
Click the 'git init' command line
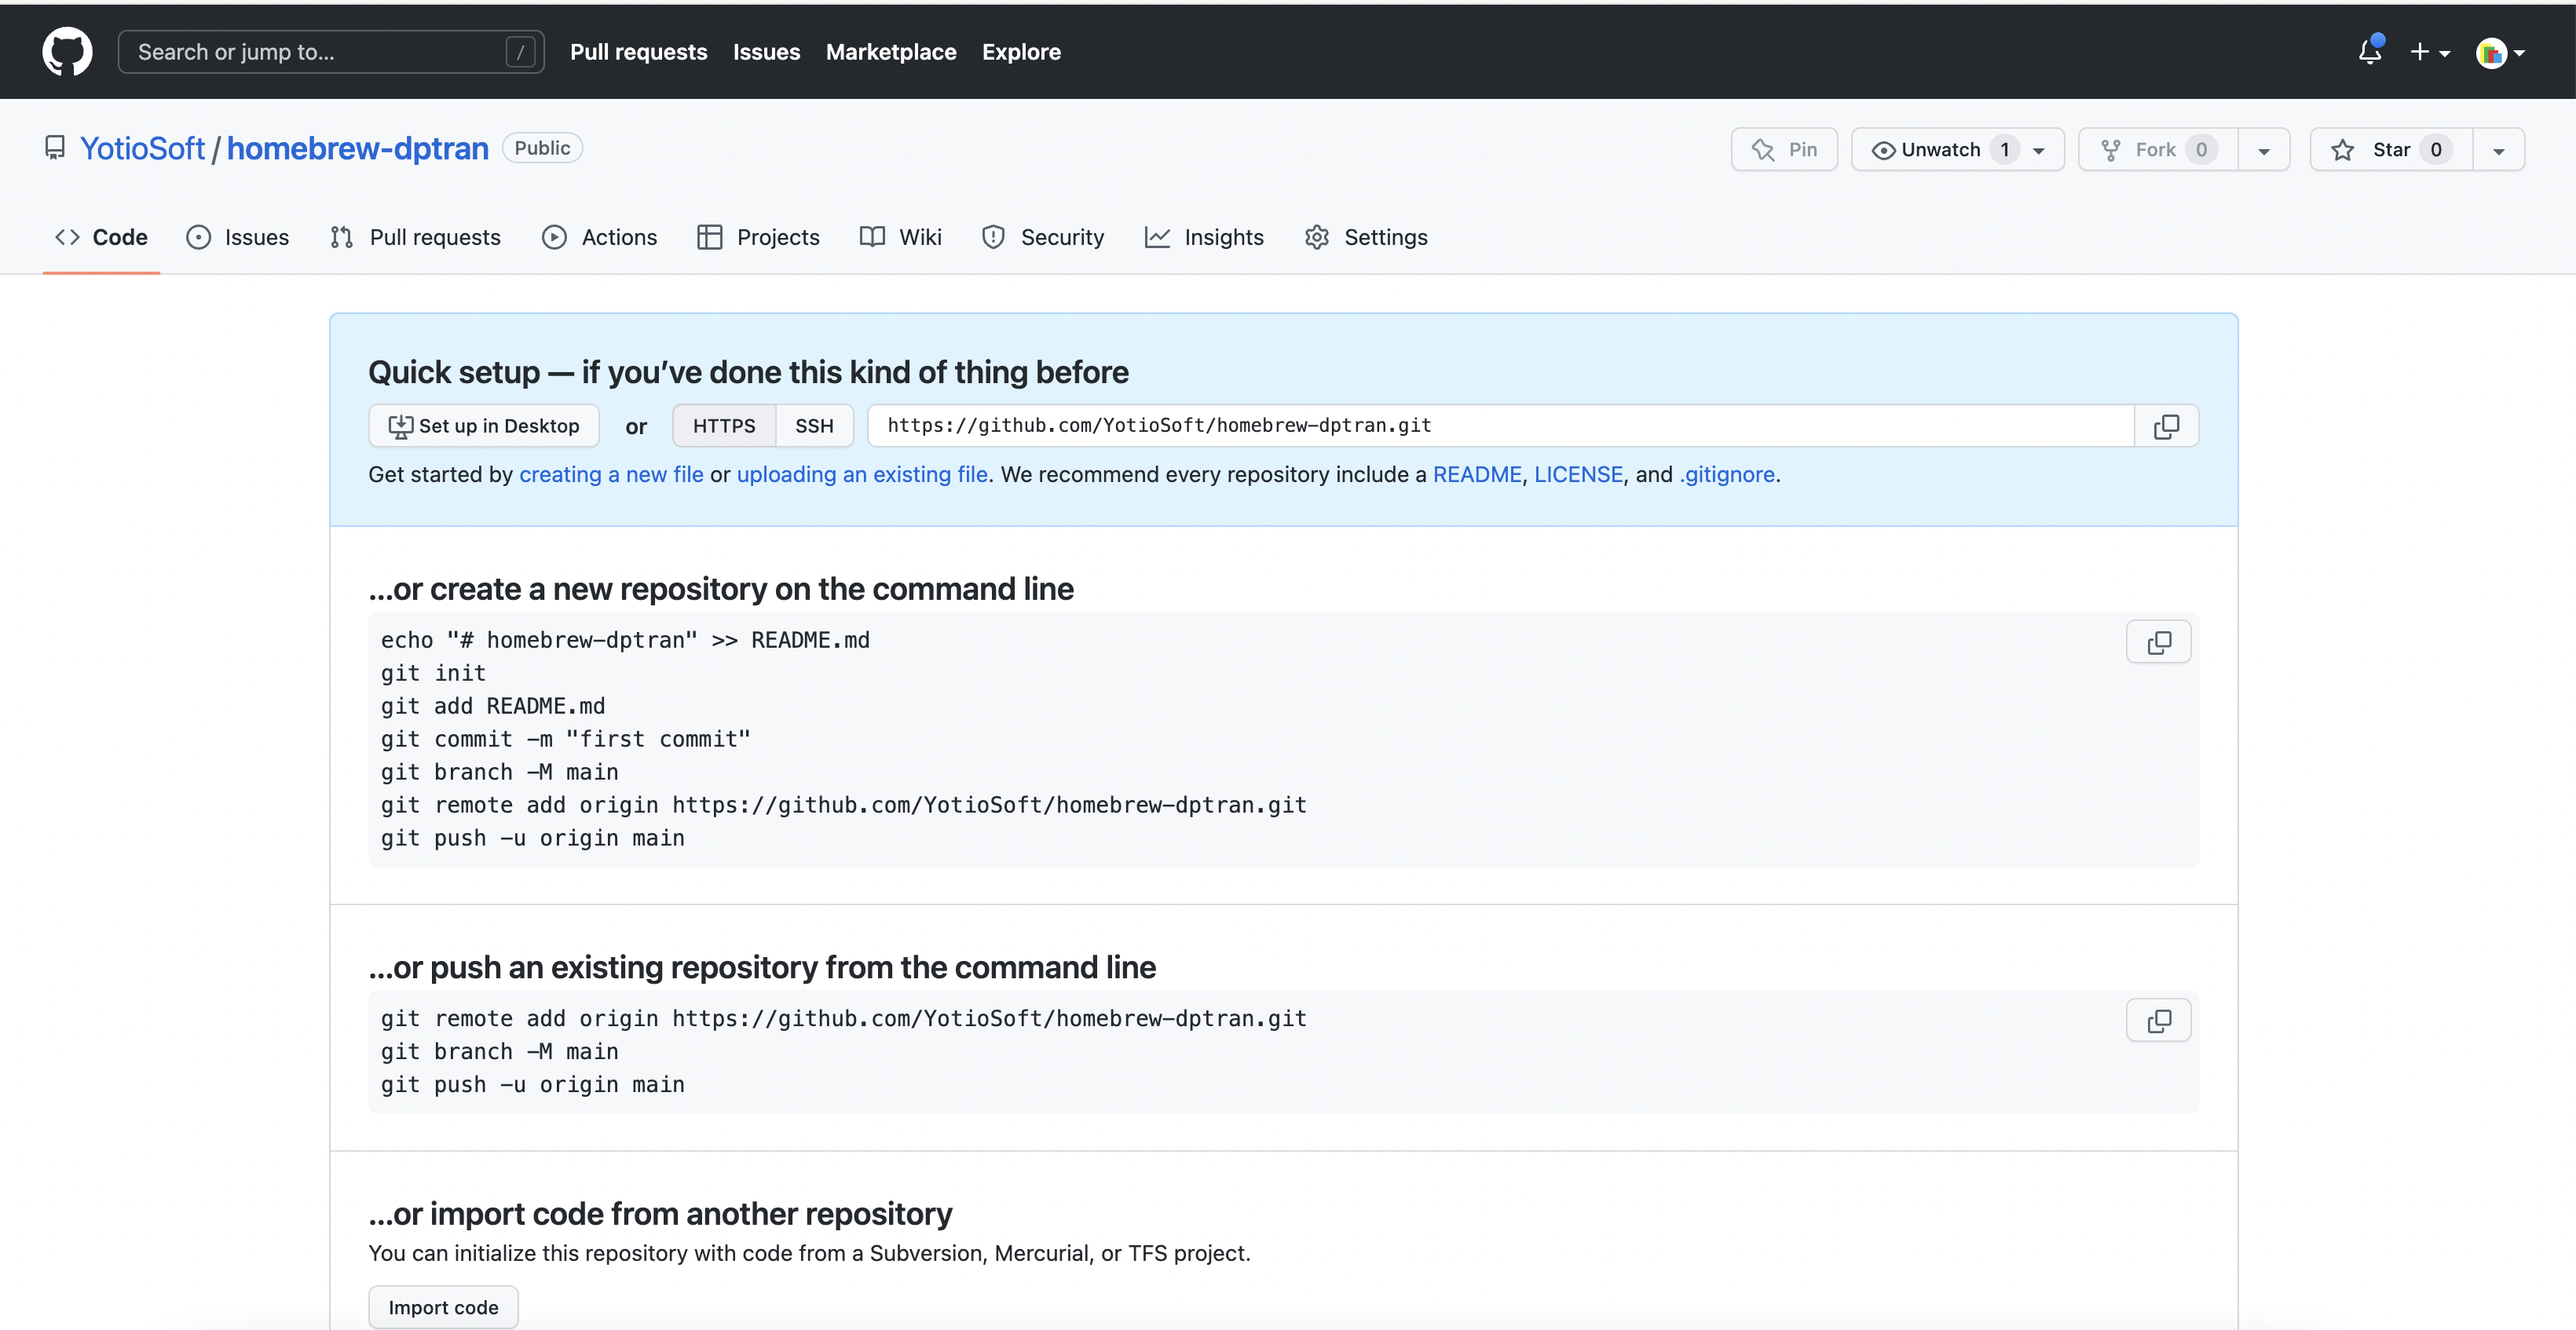433,673
